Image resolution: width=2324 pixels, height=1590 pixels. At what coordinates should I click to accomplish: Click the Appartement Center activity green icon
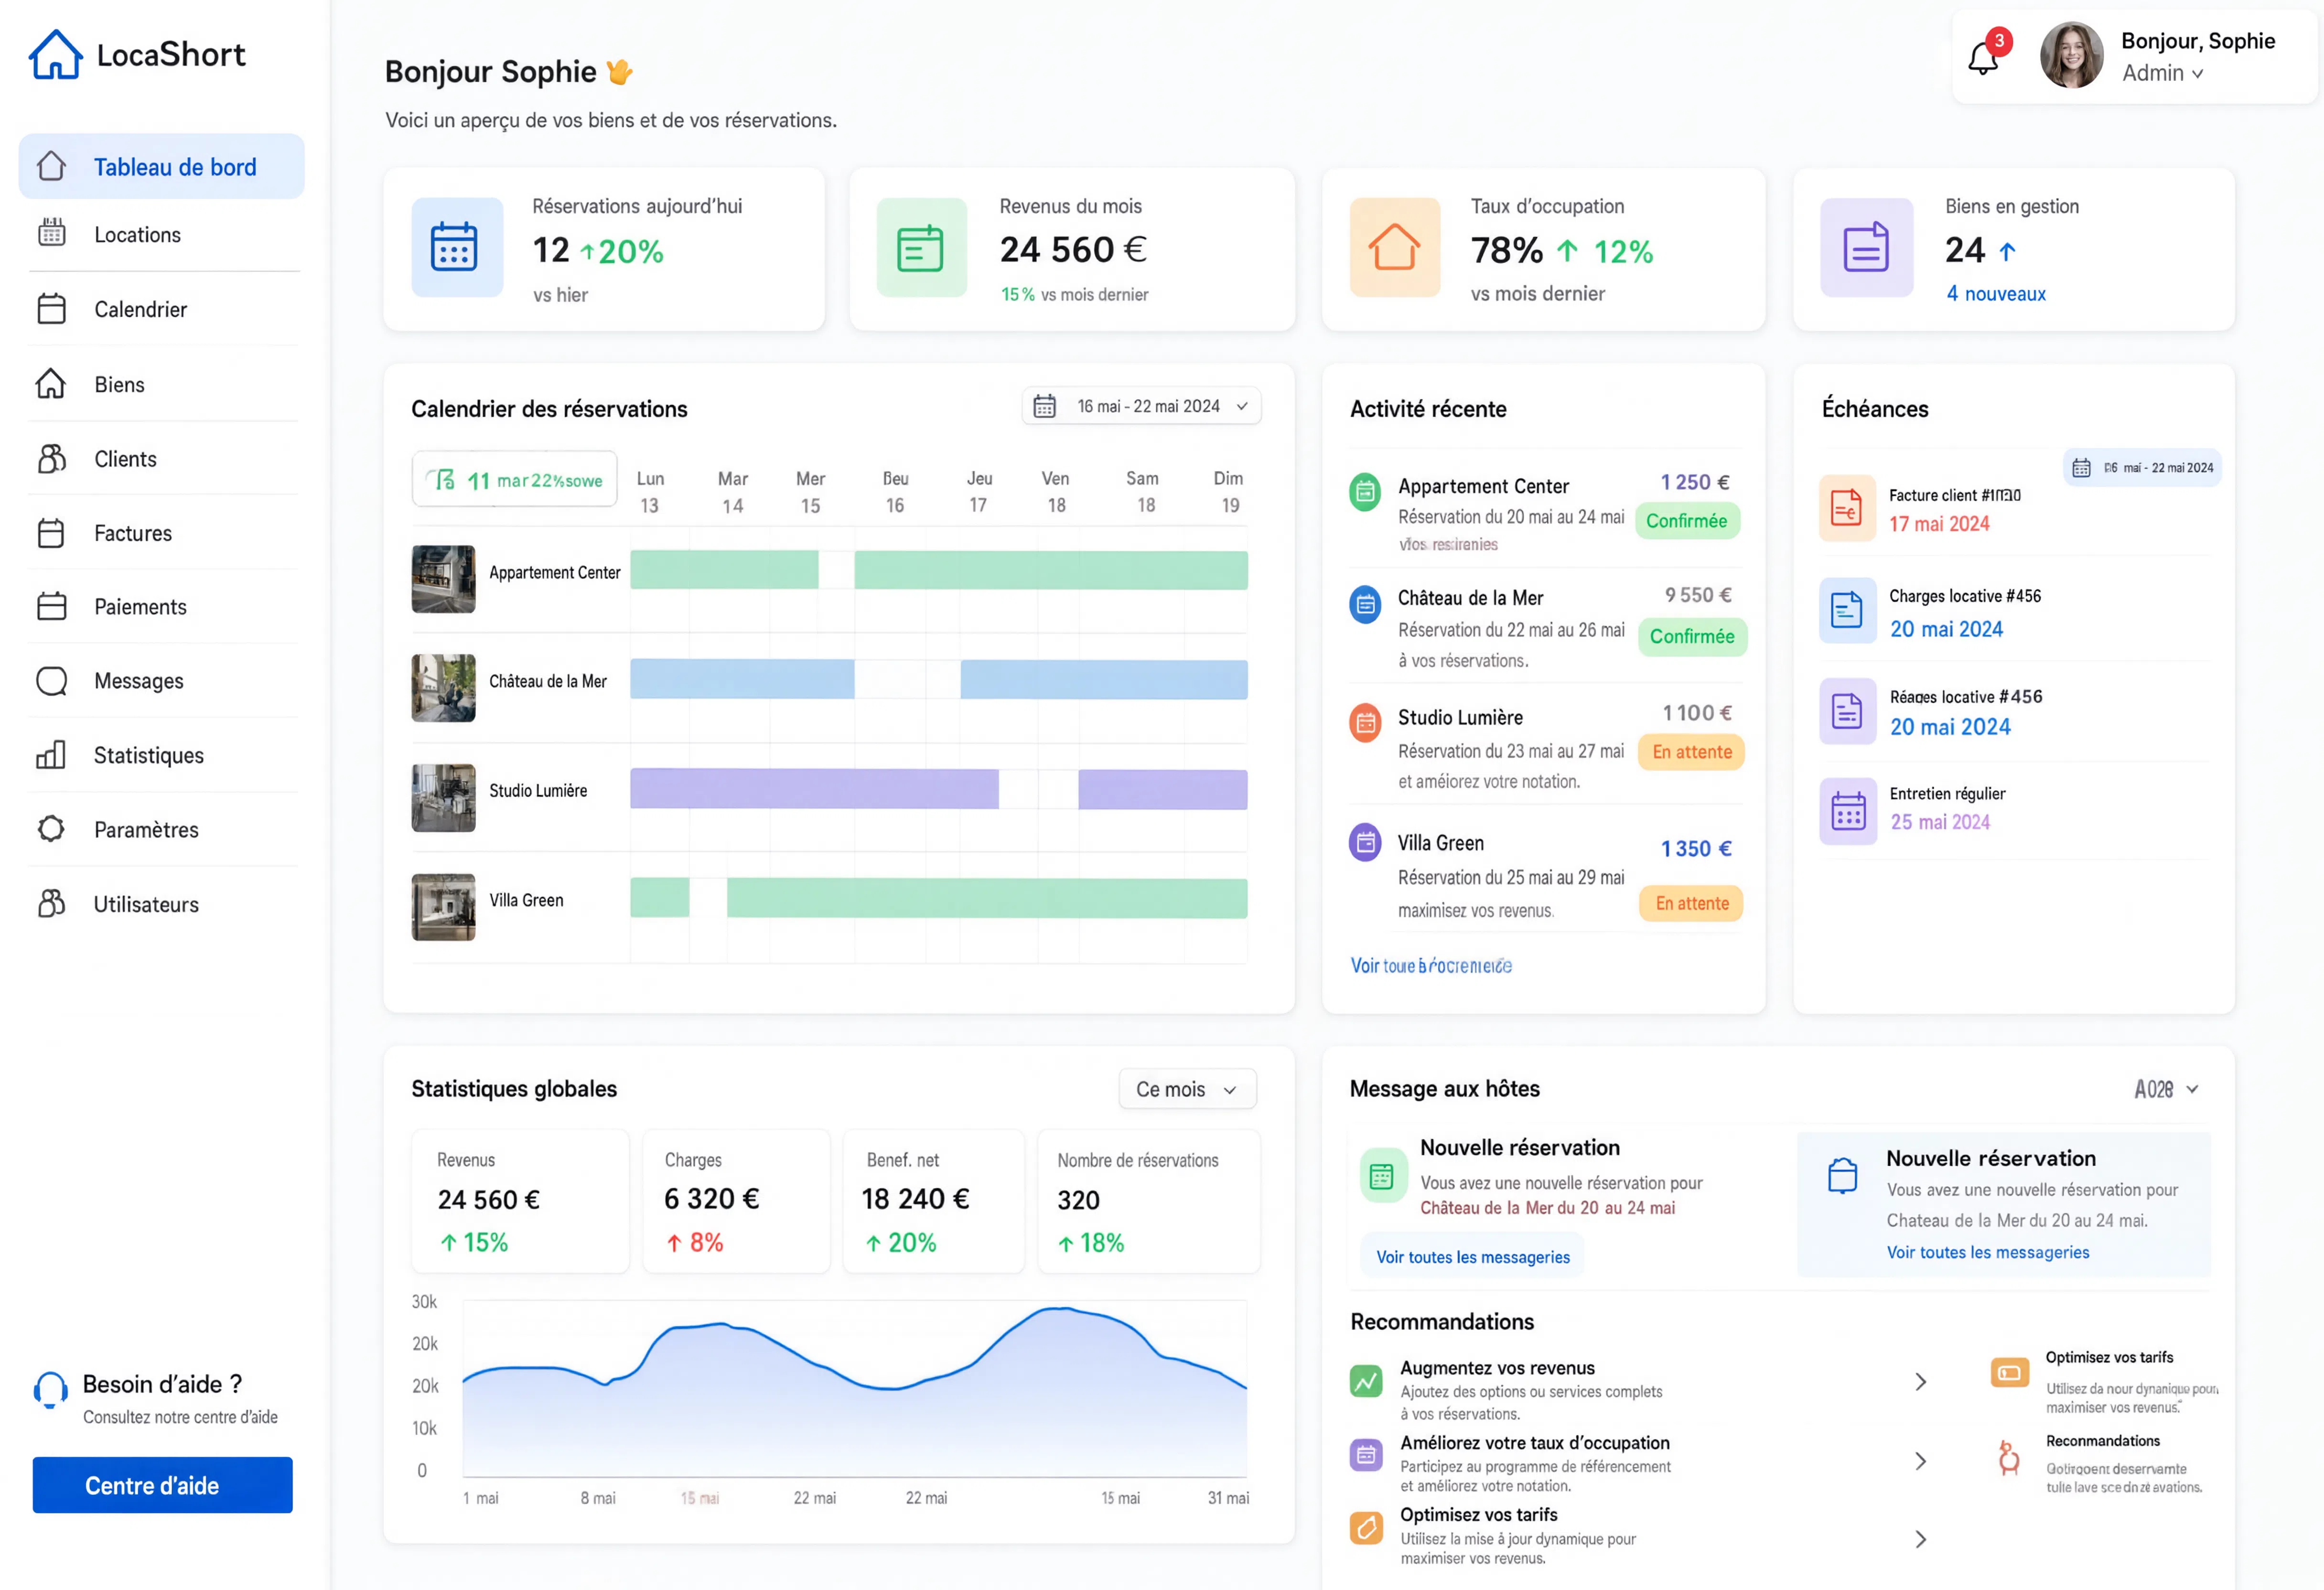(1365, 491)
